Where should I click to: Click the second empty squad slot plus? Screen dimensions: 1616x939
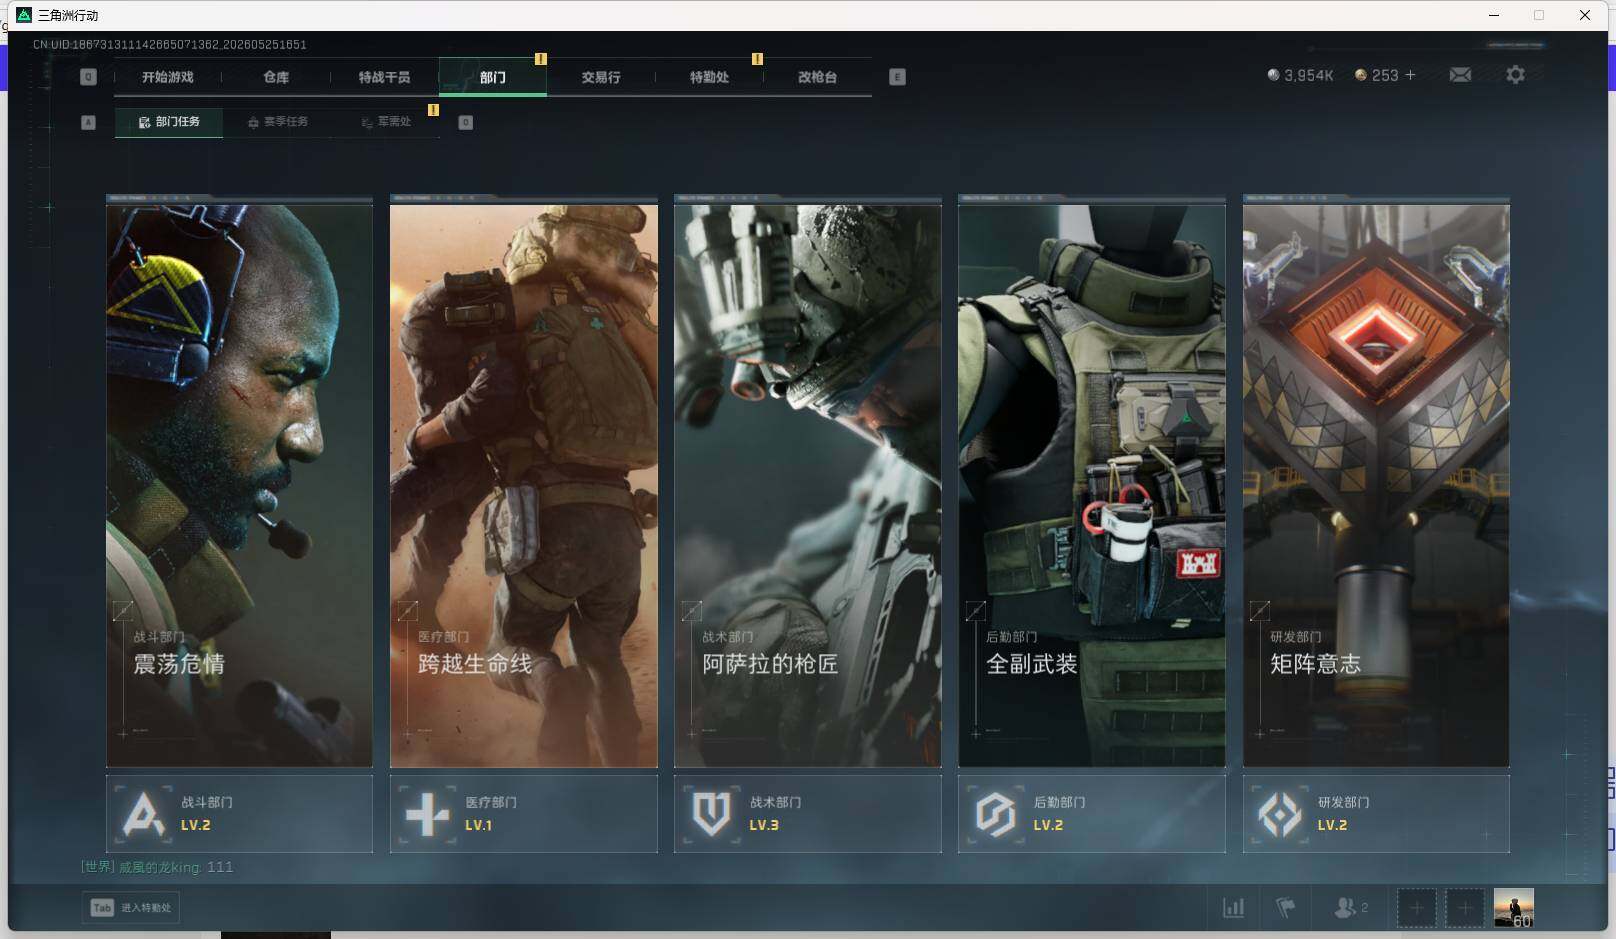[1464, 908]
